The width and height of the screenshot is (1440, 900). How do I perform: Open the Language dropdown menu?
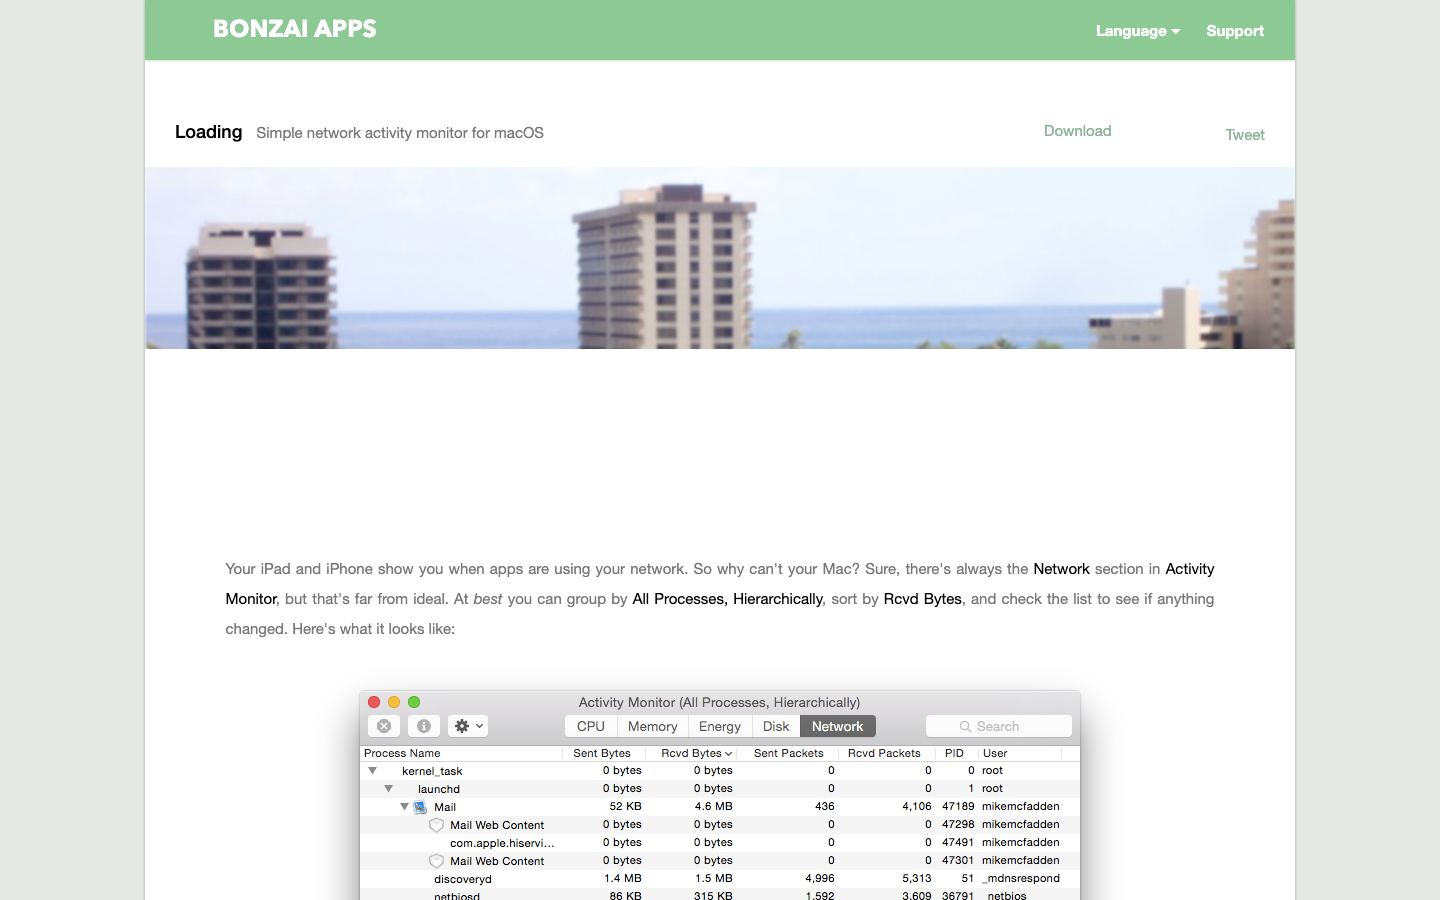tap(1137, 31)
